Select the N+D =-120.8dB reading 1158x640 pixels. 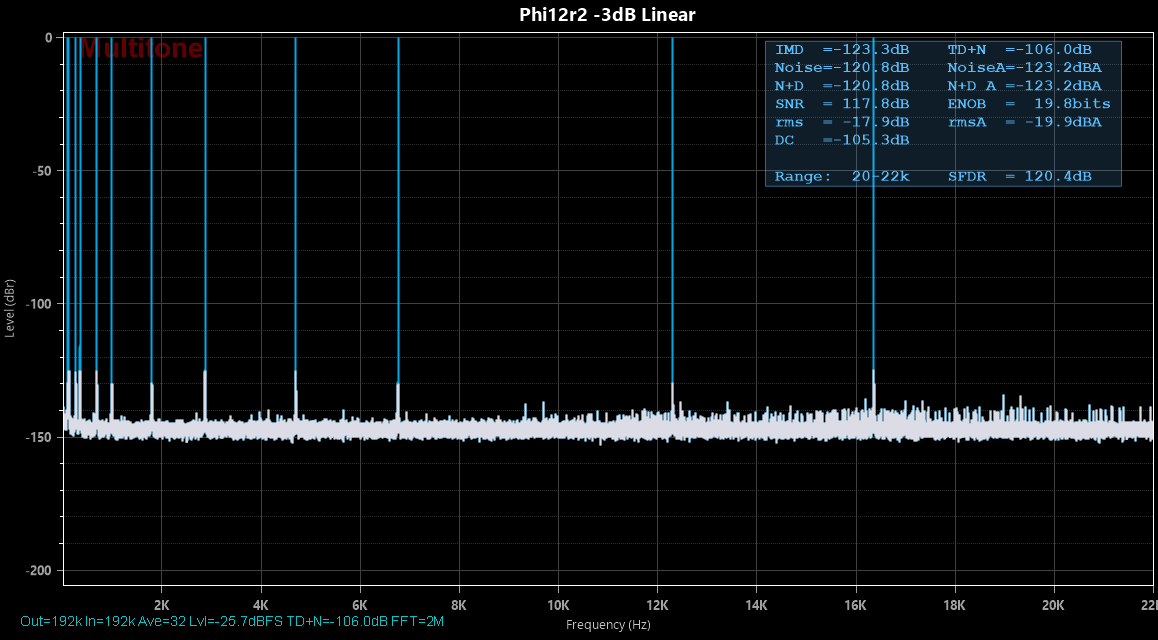click(x=842, y=86)
